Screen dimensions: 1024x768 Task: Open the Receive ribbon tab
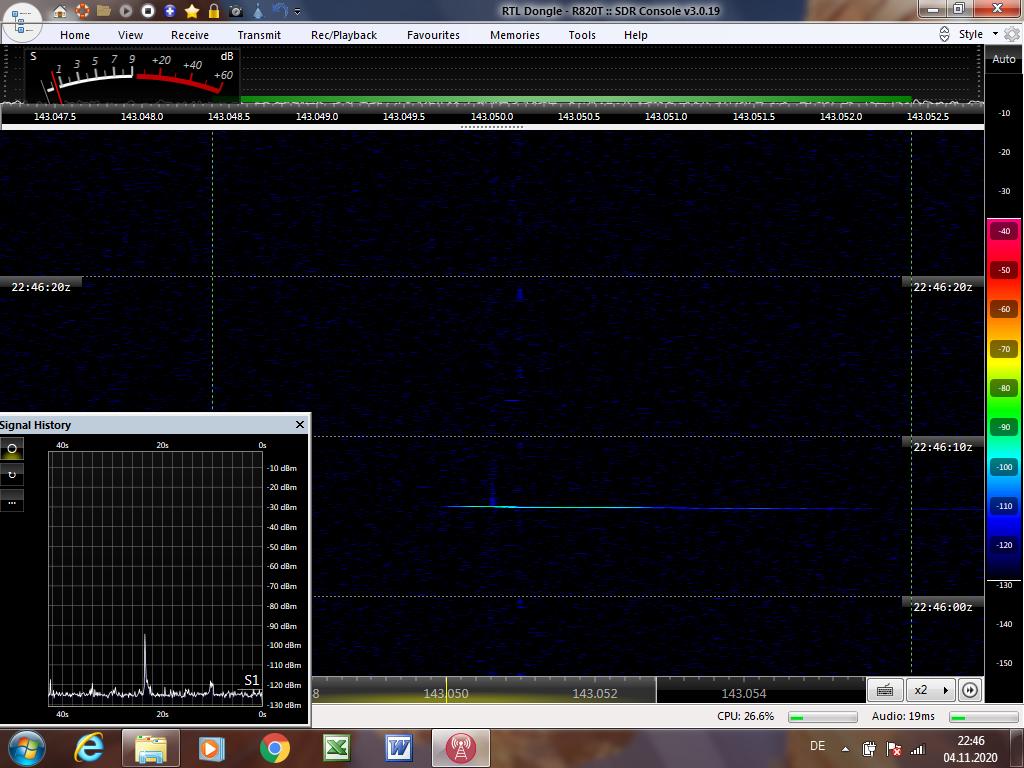click(190, 35)
